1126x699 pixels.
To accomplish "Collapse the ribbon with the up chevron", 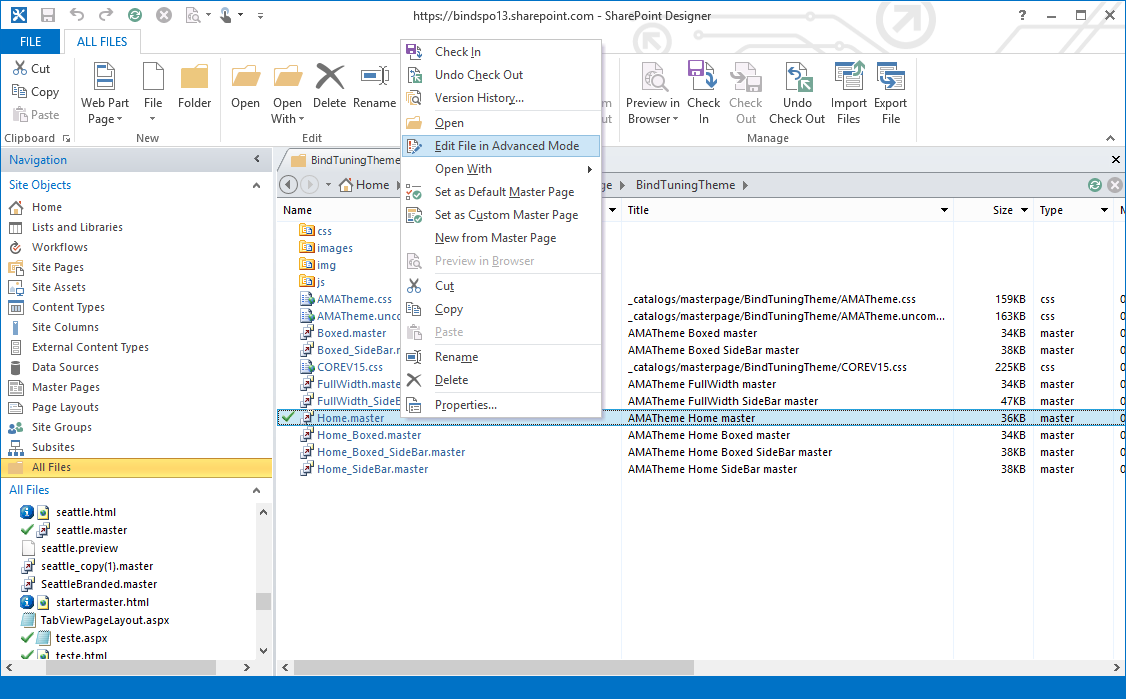I will tap(1110, 138).
